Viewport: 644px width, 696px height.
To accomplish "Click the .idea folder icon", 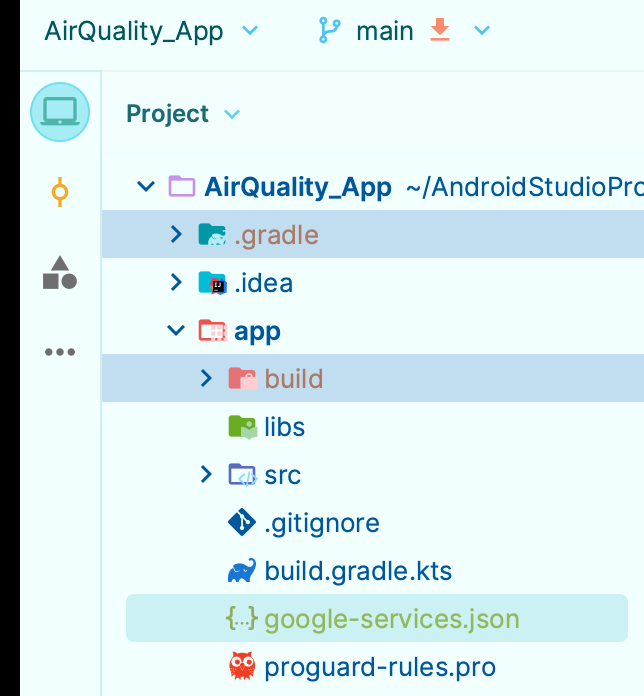I will (x=212, y=283).
